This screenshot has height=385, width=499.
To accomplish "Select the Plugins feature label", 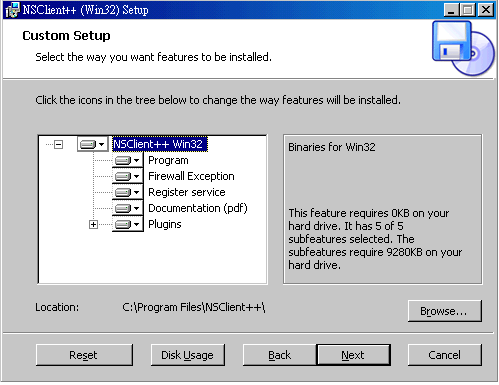I will pyautogui.click(x=165, y=224).
